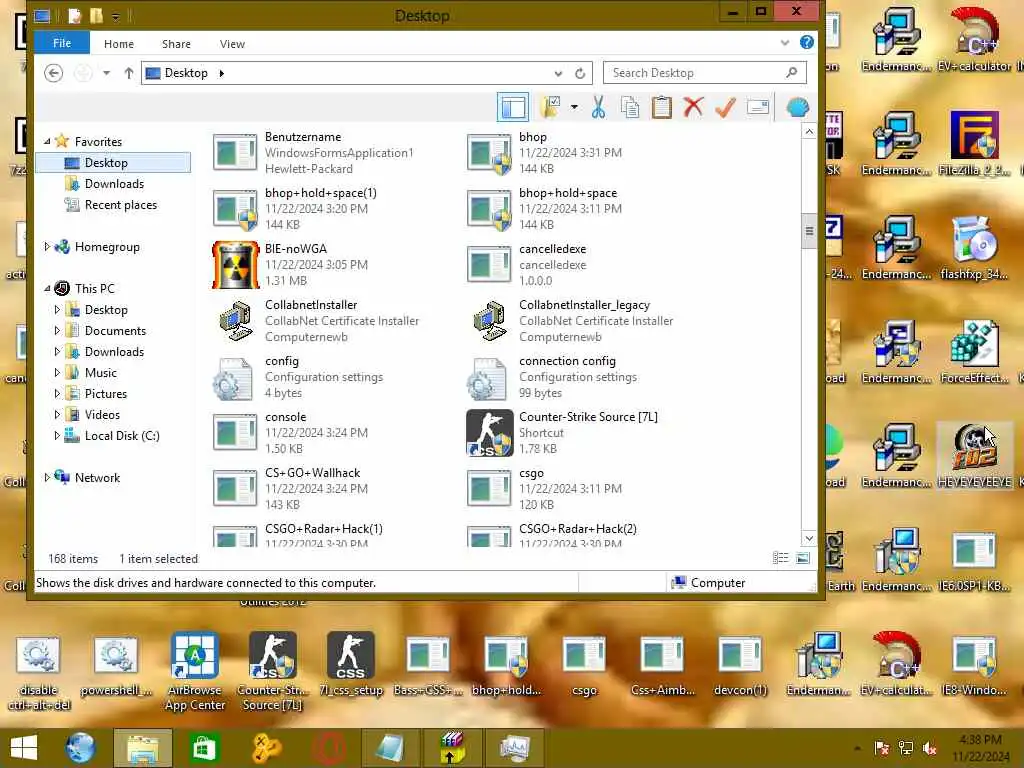
Task: Open the View ribbon tab
Action: [232, 44]
